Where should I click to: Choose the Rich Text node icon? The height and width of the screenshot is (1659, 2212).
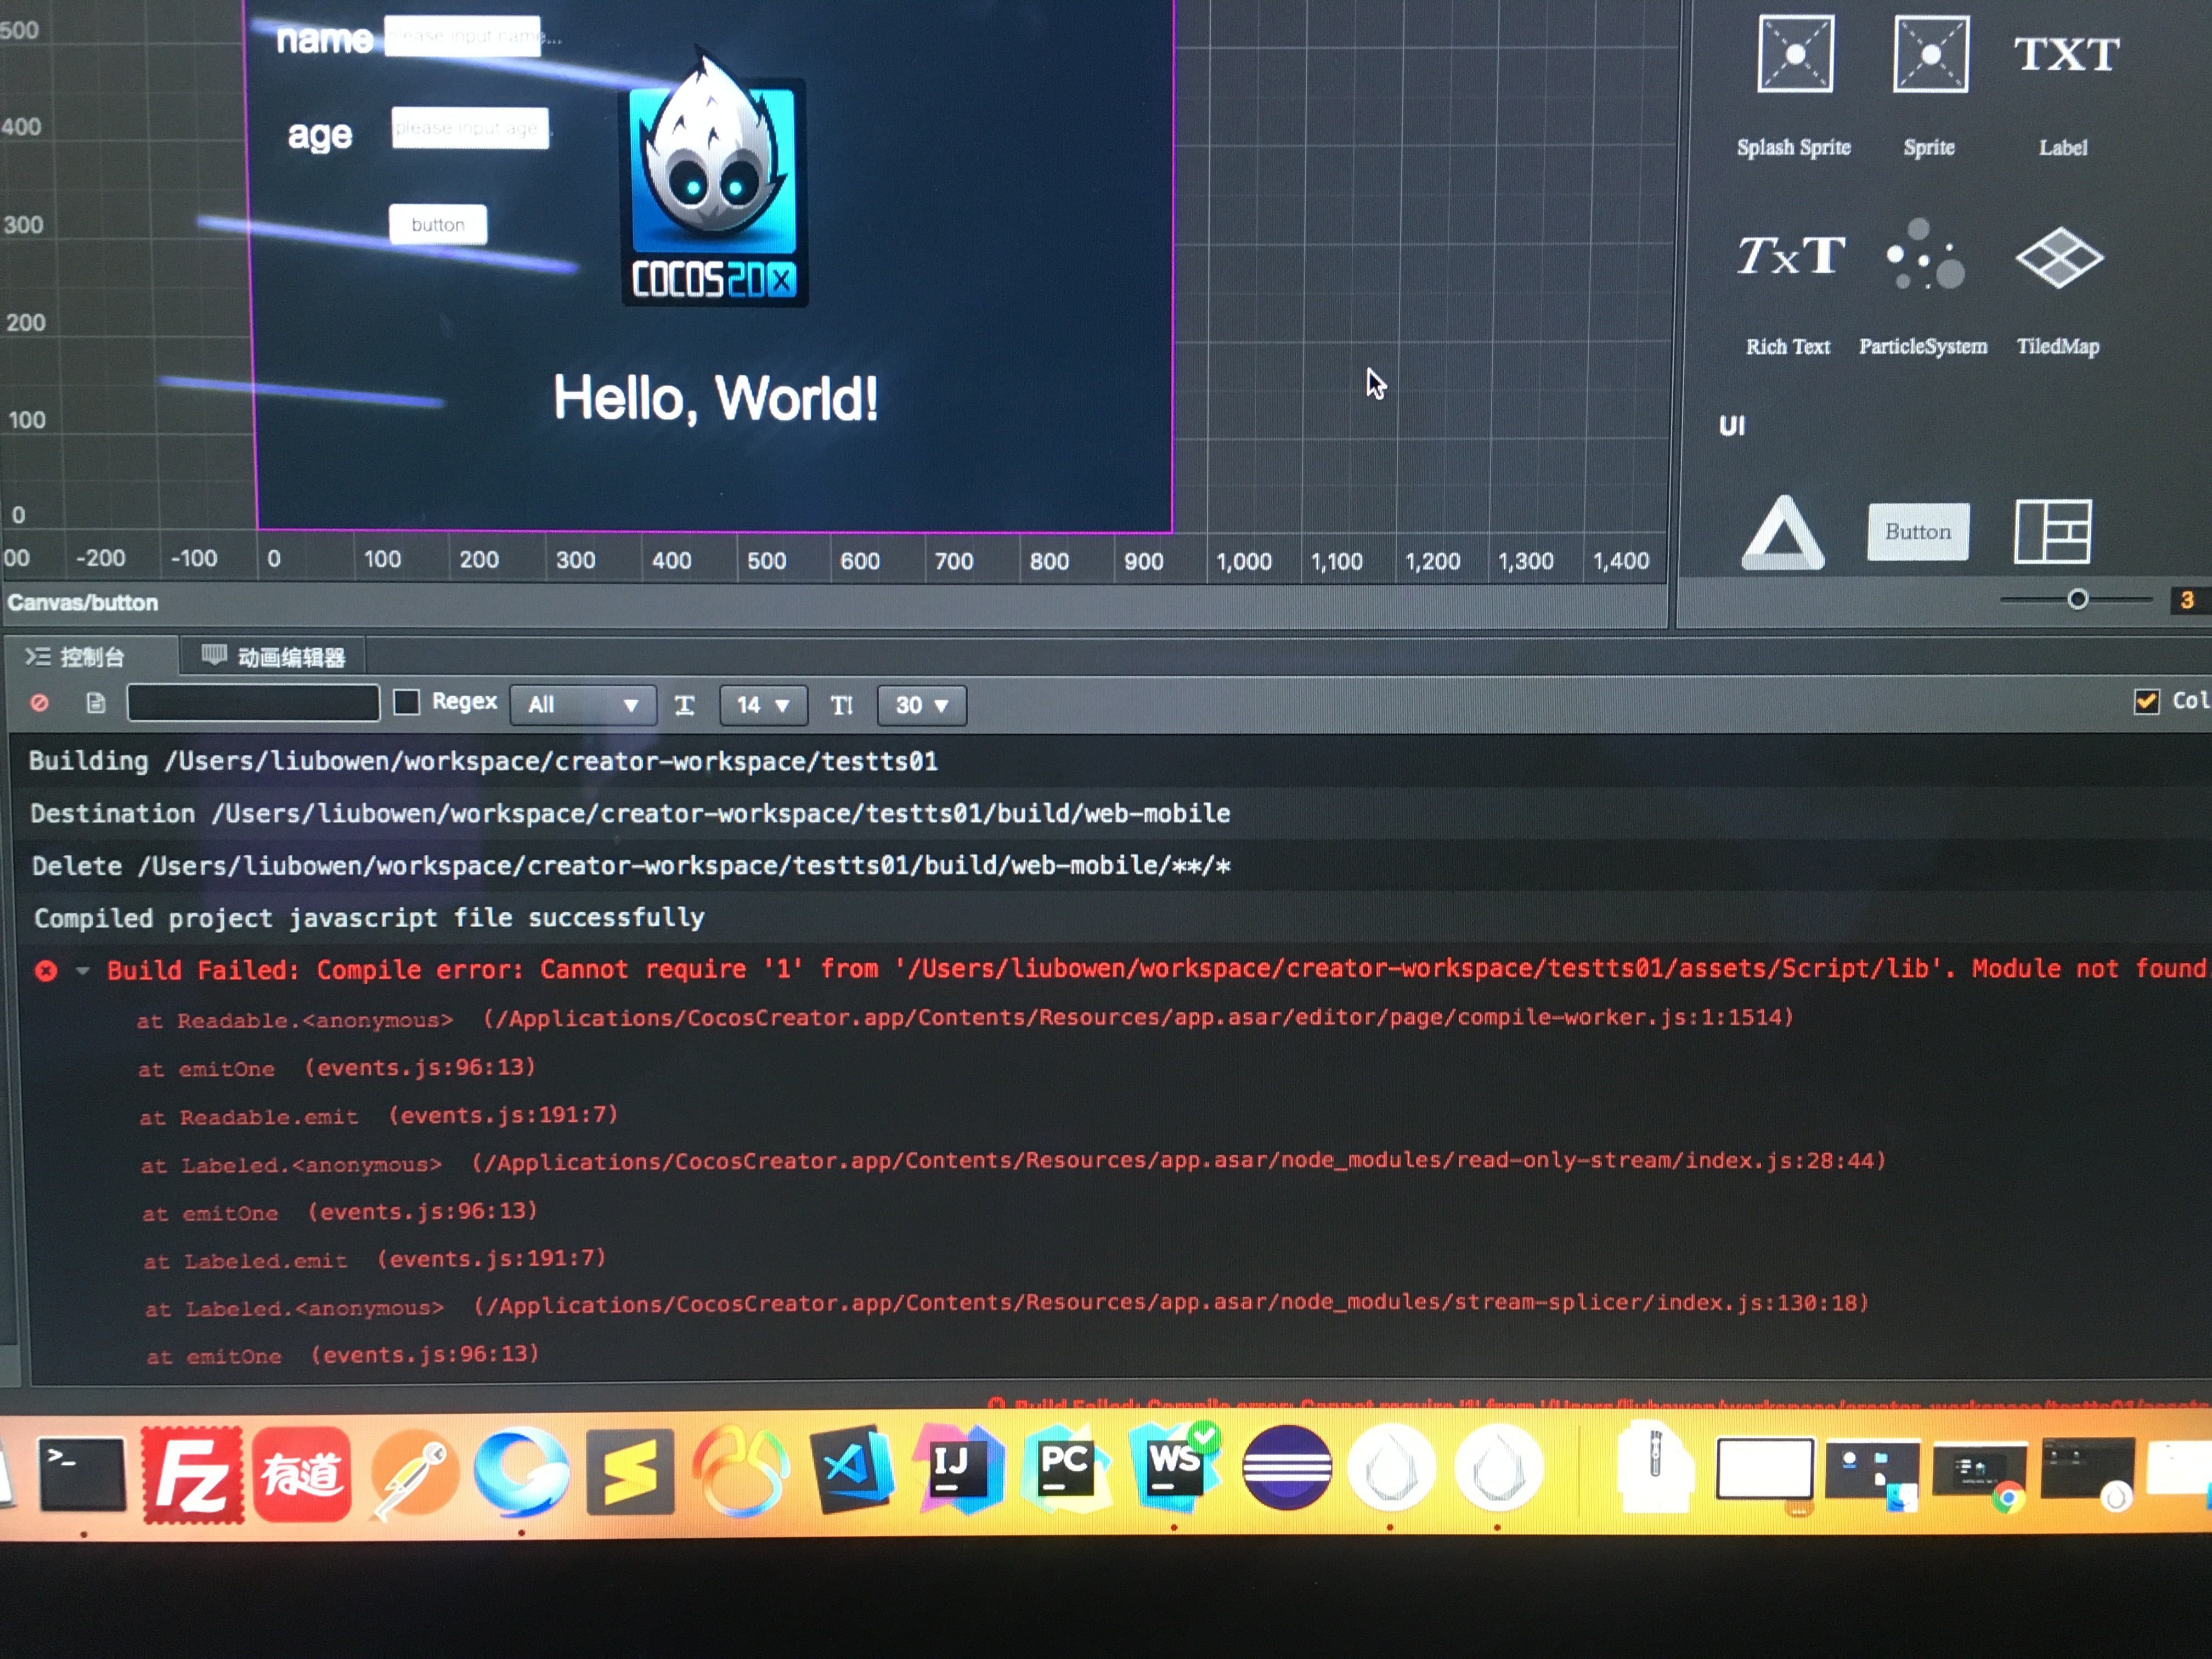click(1790, 257)
